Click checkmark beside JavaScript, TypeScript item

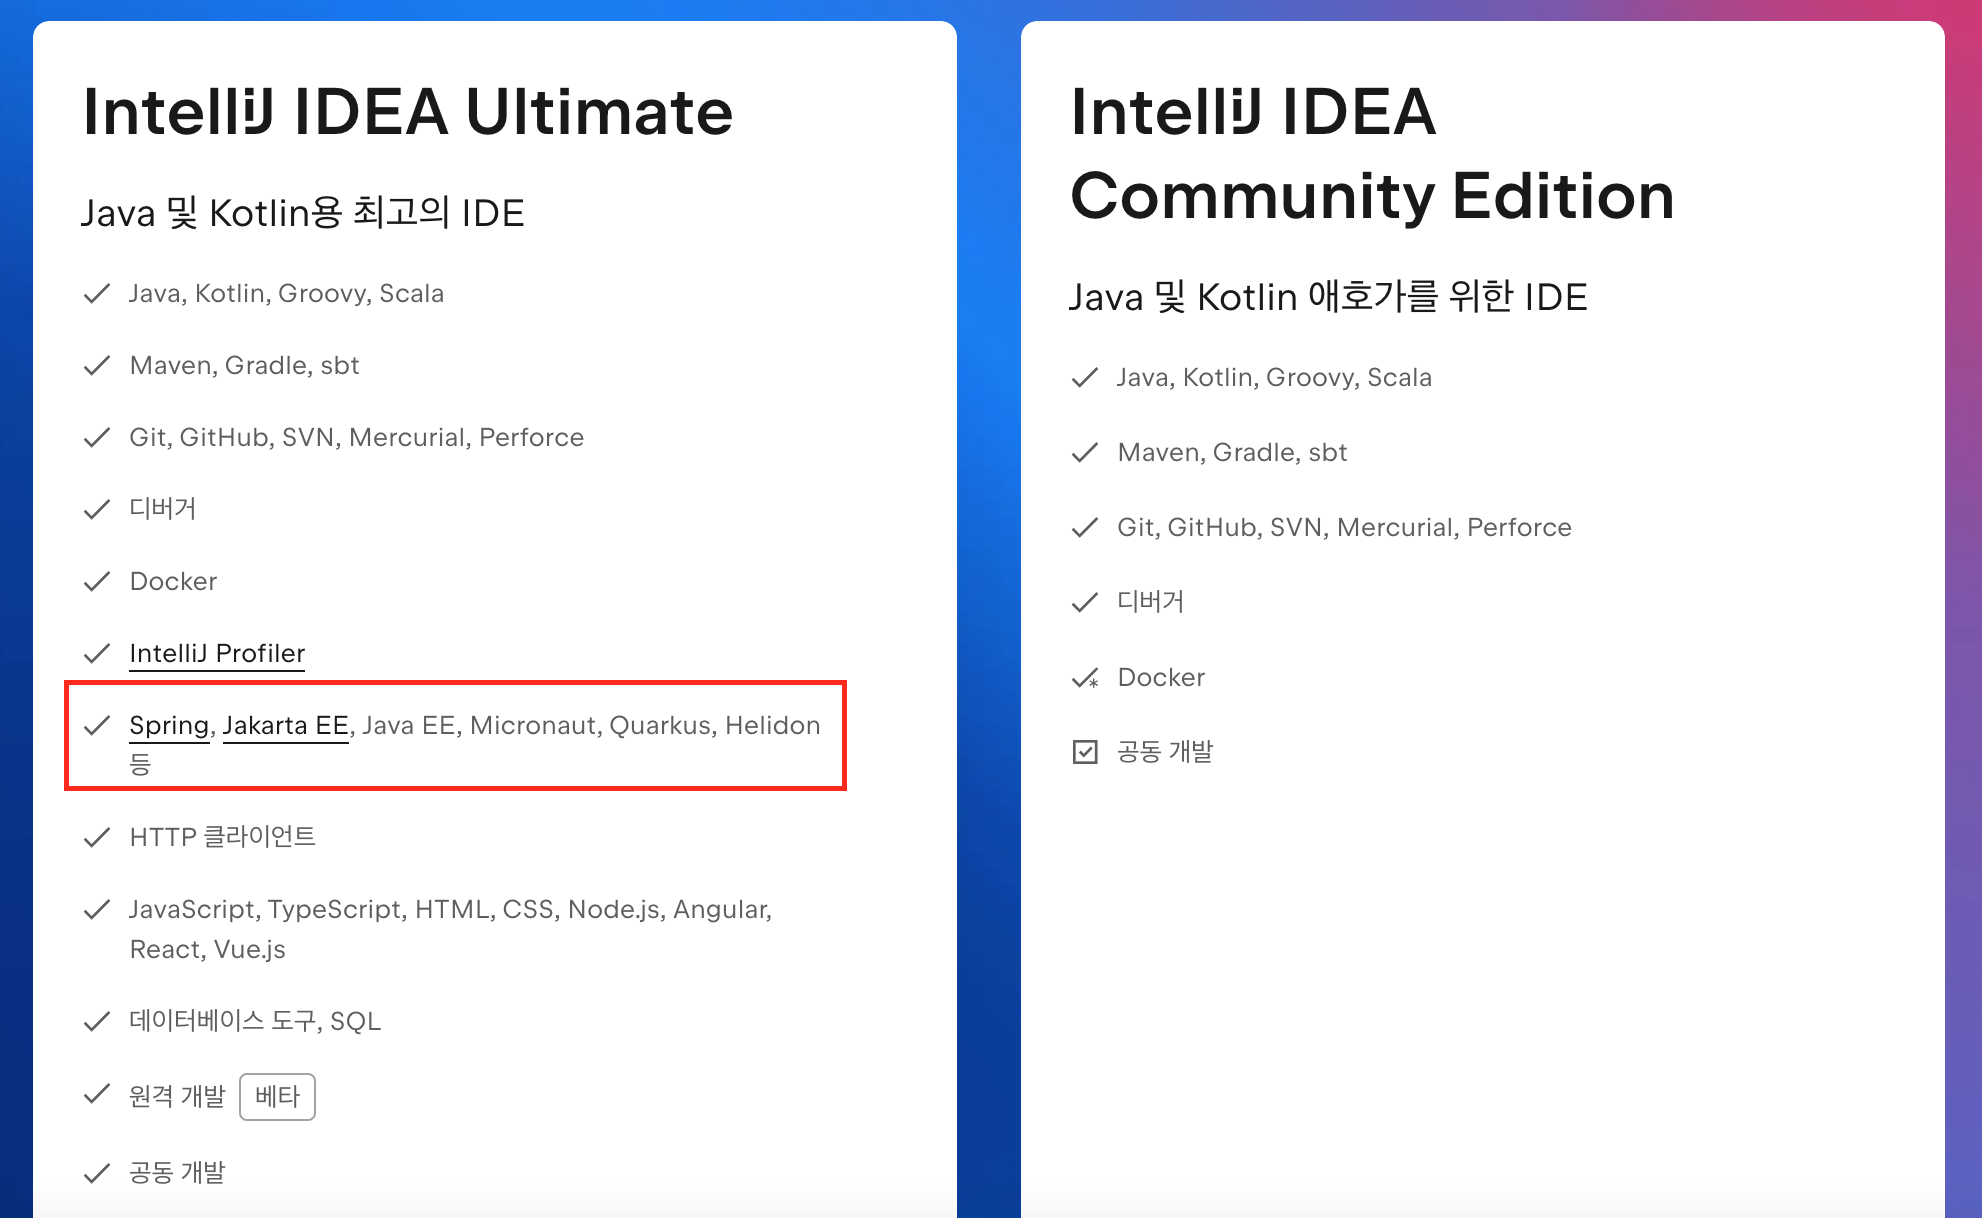(97, 910)
